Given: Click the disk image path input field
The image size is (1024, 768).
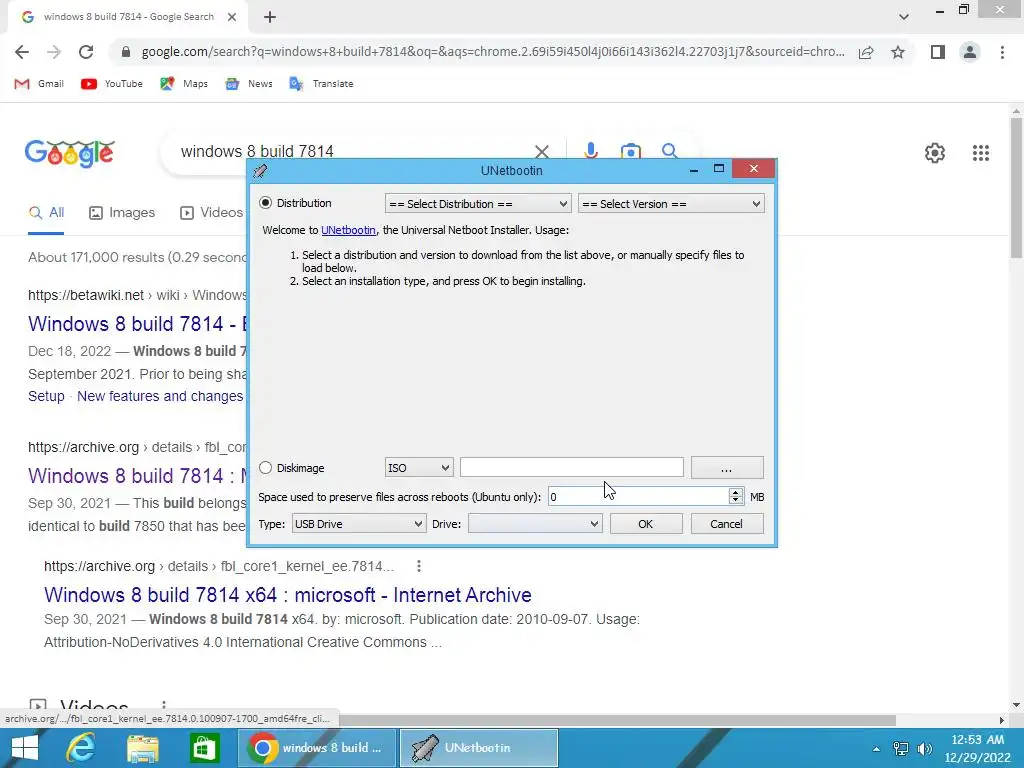Looking at the screenshot, I should point(571,467).
